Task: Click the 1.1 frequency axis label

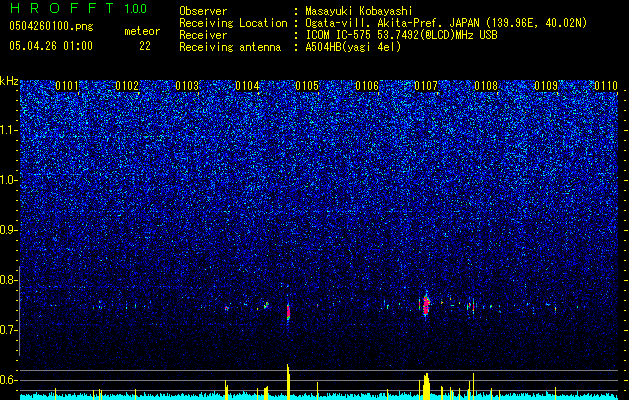Action: click(x=9, y=130)
